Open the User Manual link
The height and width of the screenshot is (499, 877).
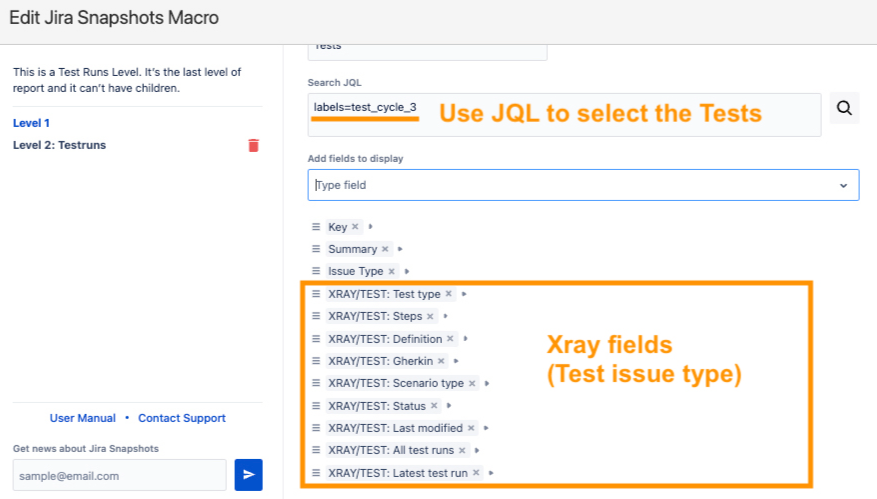[82, 418]
